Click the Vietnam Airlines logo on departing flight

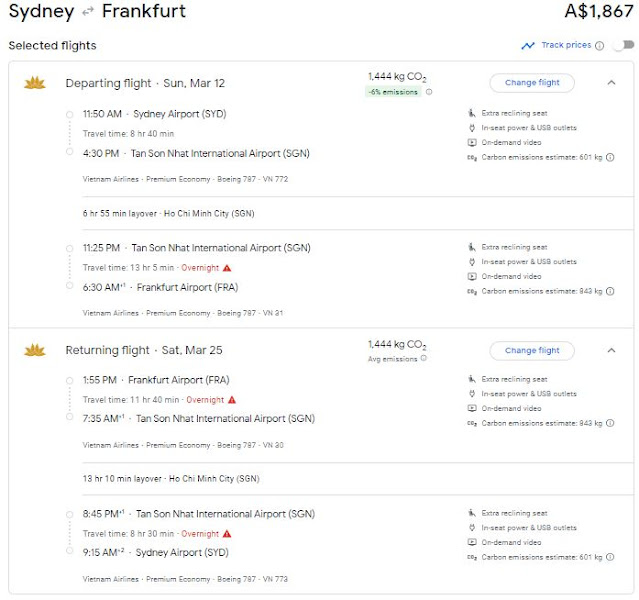tap(35, 83)
